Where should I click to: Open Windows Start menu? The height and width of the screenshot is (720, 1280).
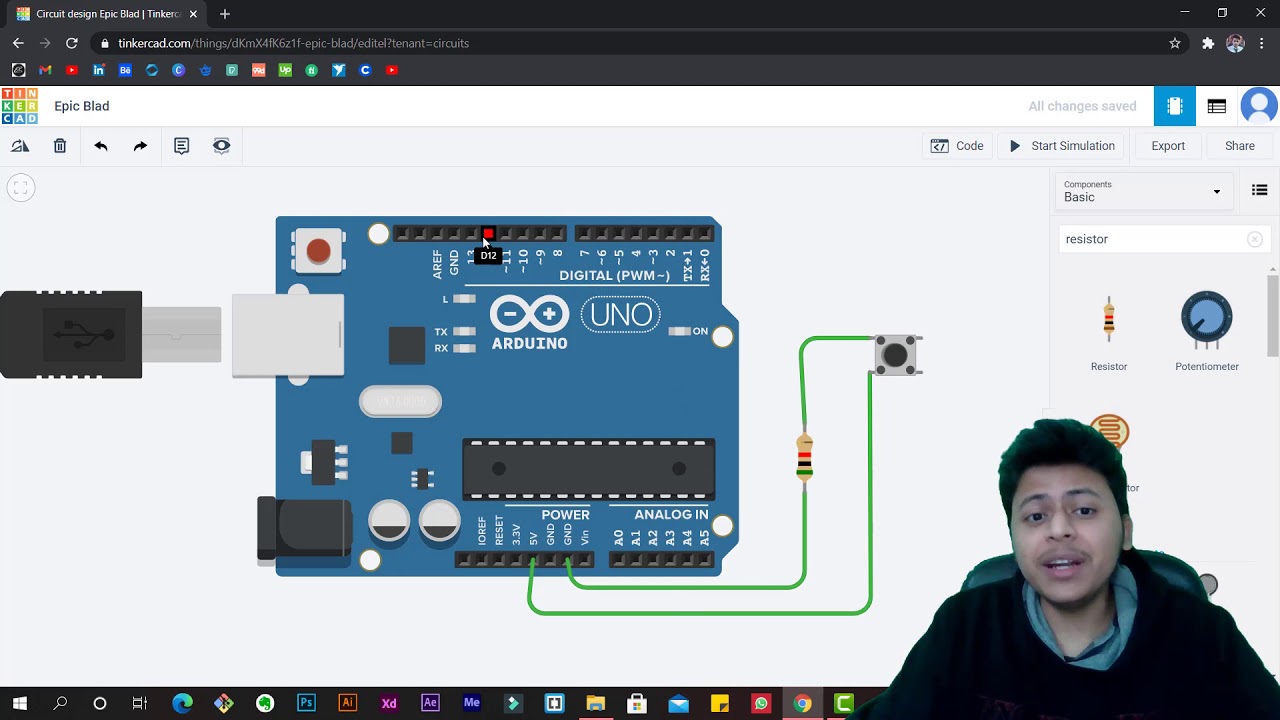[19, 703]
